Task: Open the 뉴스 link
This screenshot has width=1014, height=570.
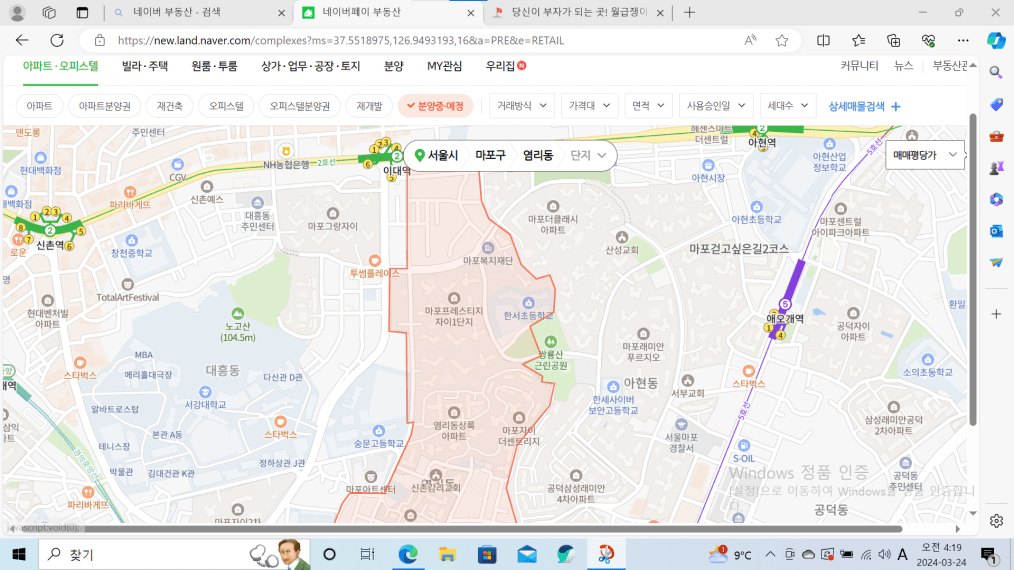Action: 903,66
